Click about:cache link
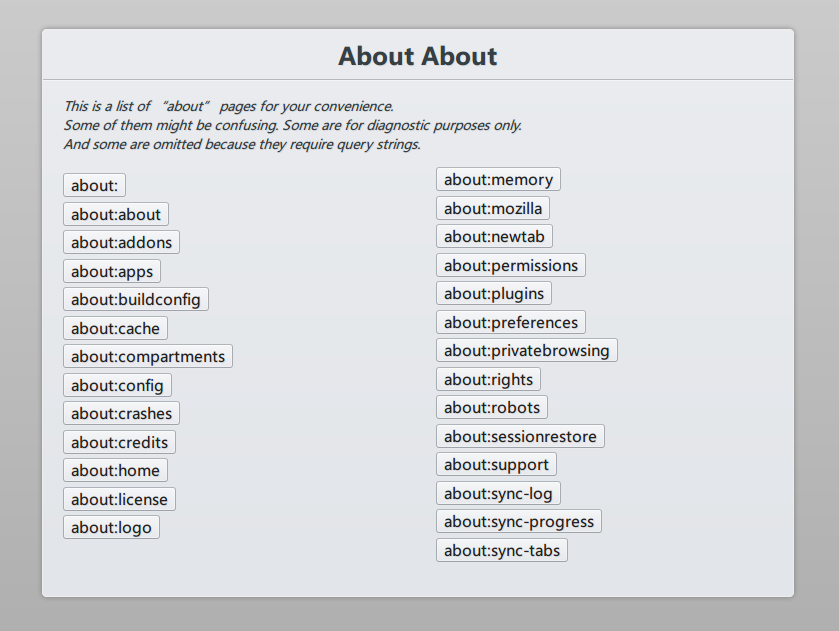 coord(115,328)
